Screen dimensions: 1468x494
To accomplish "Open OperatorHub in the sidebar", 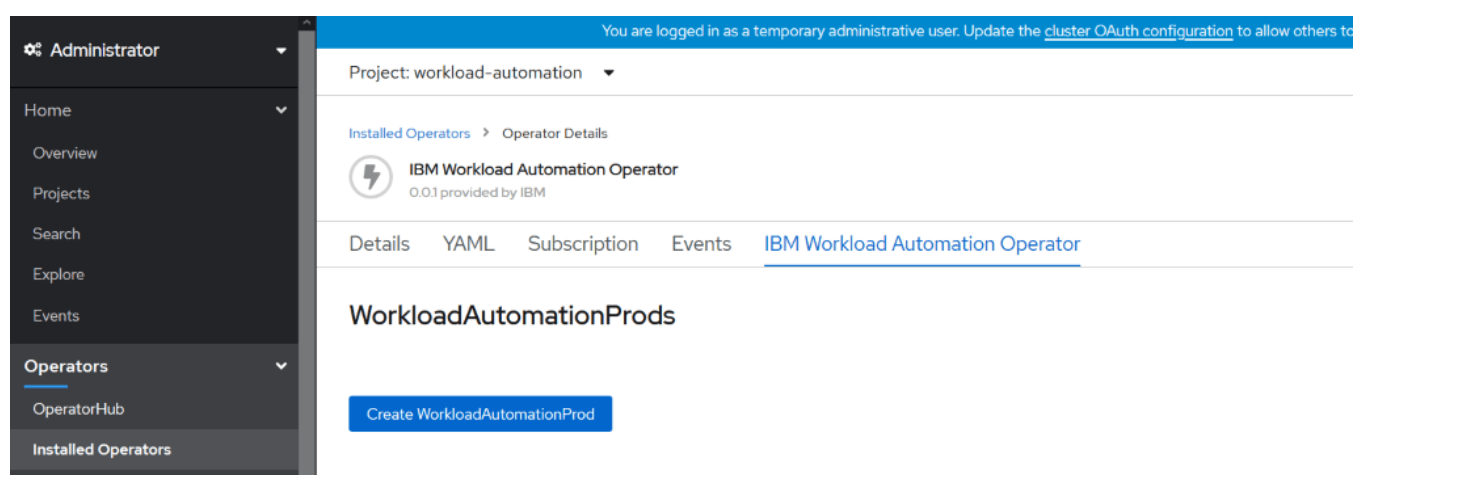I will [78, 409].
